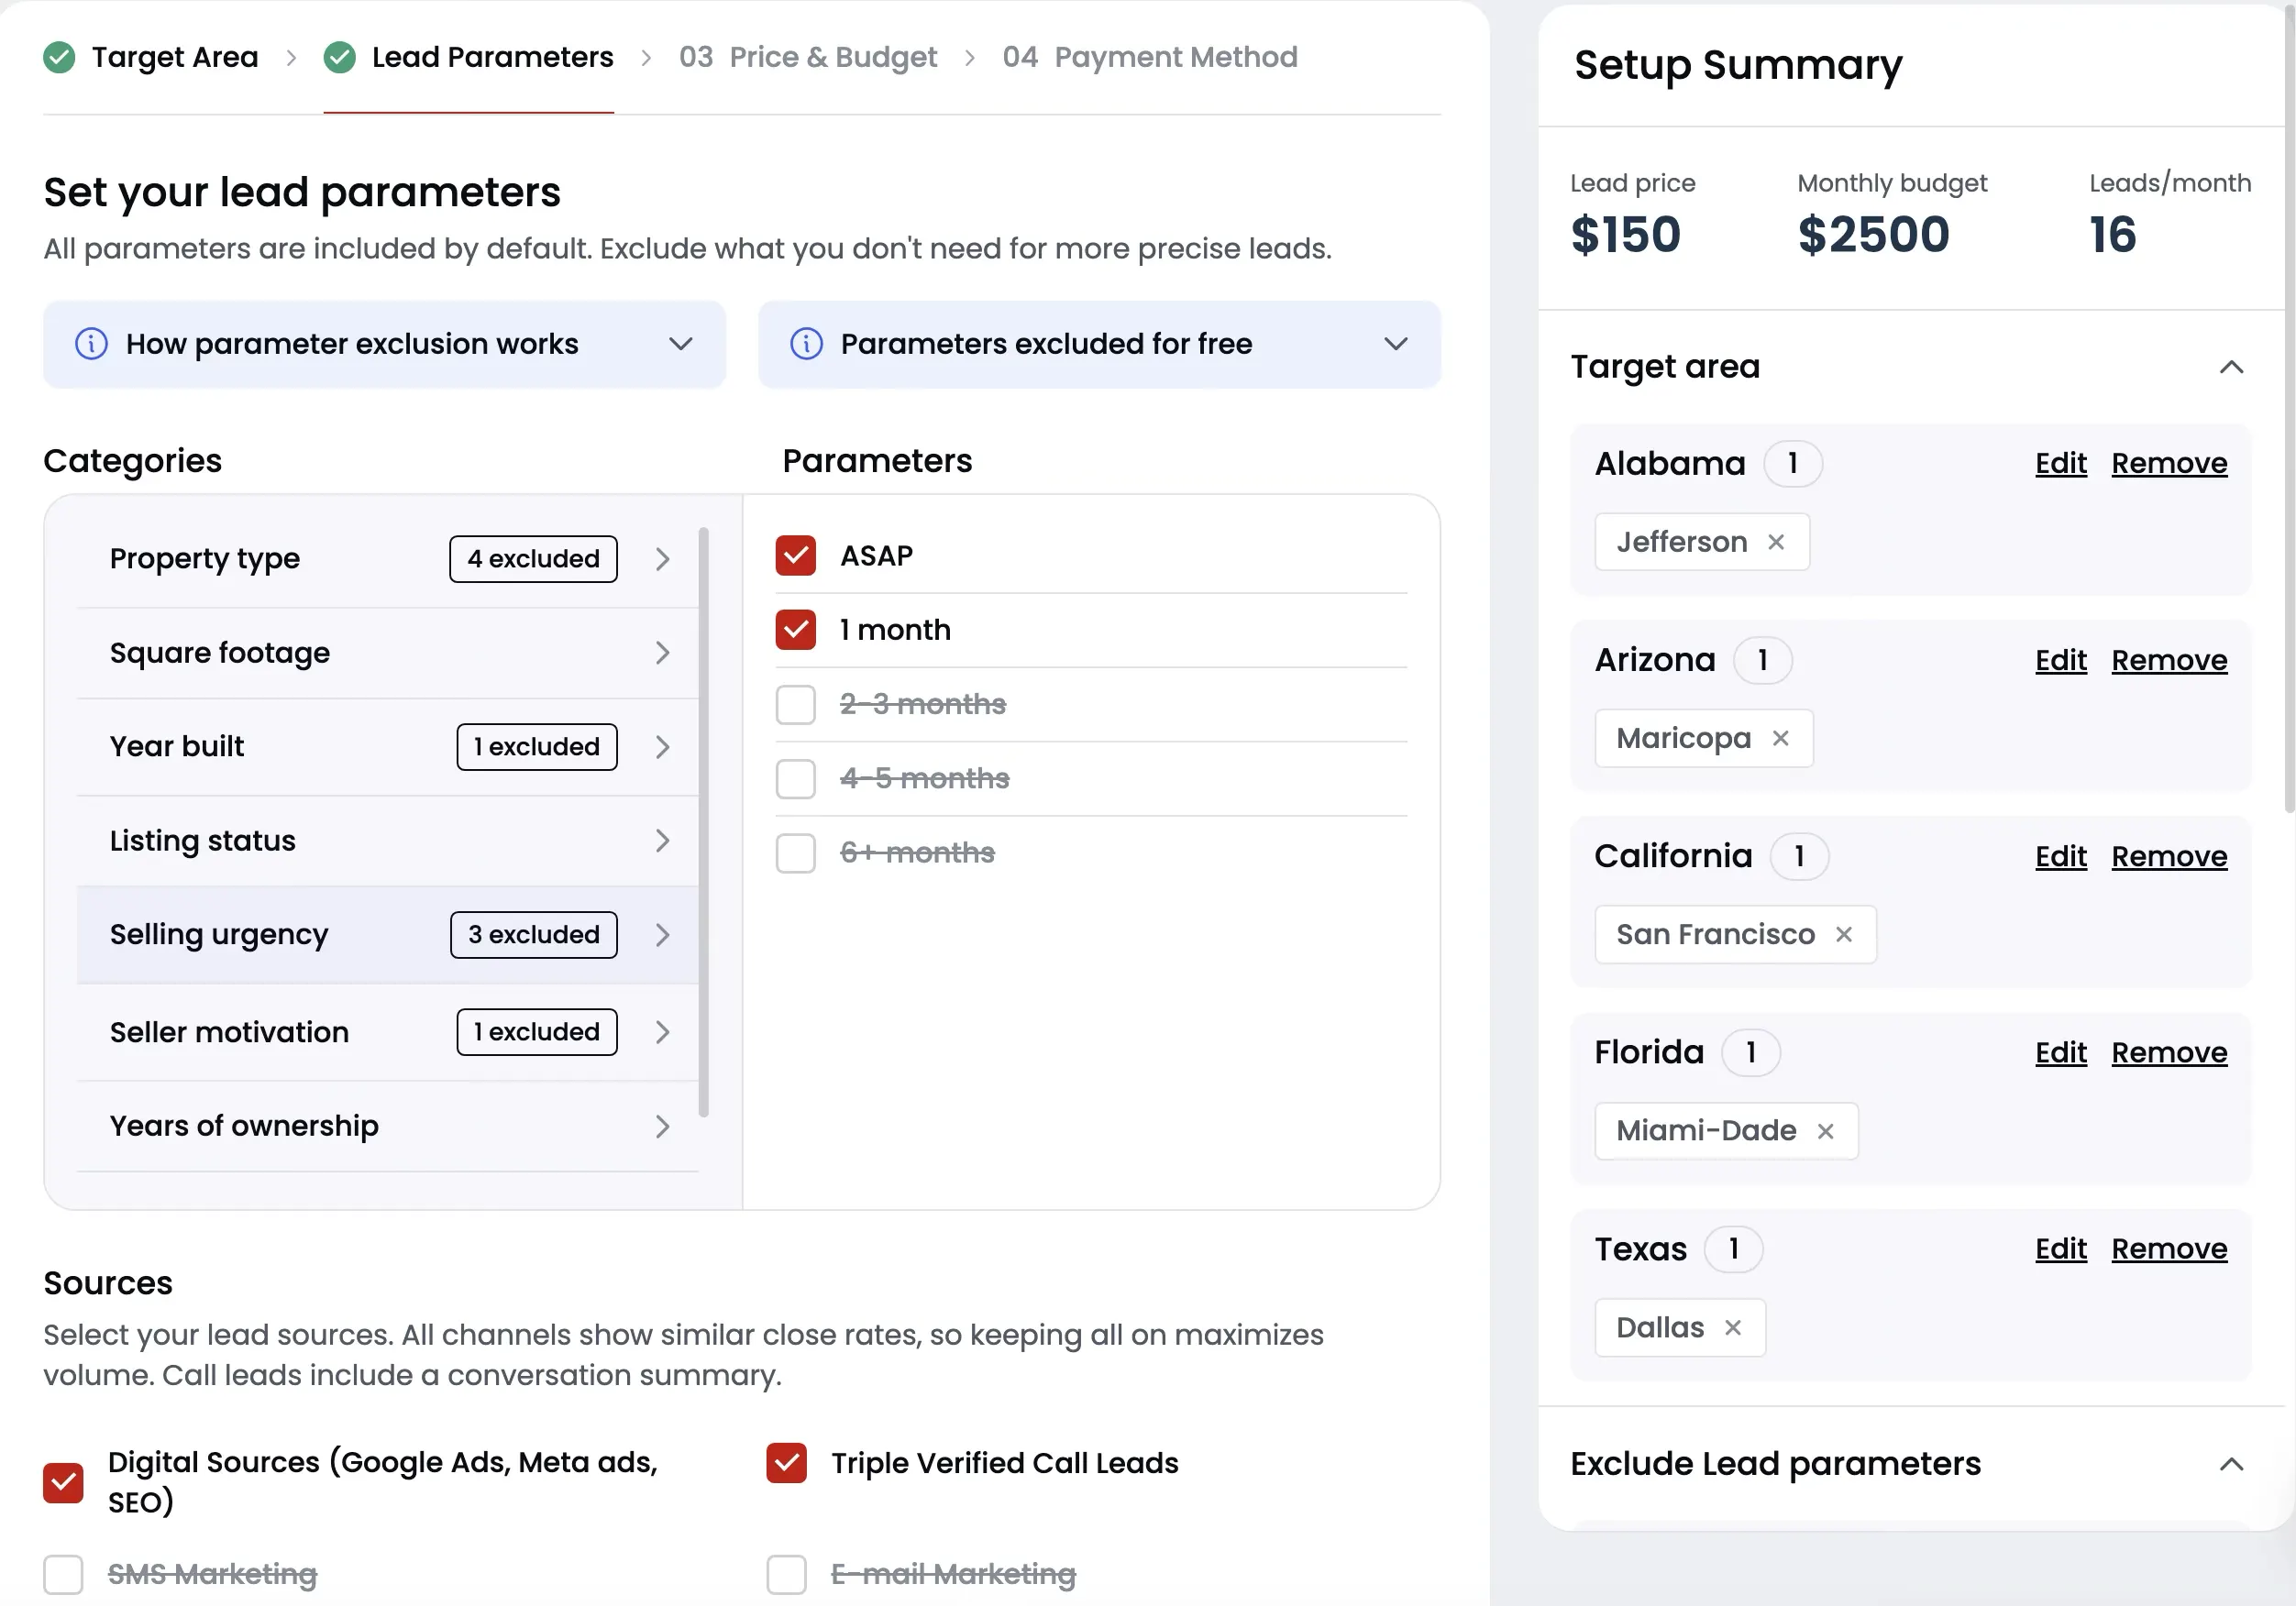Image resolution: width=2296 pixels, height=1606 pixels.
Task: Select the Selling urgency category
Action: [387, 935]
